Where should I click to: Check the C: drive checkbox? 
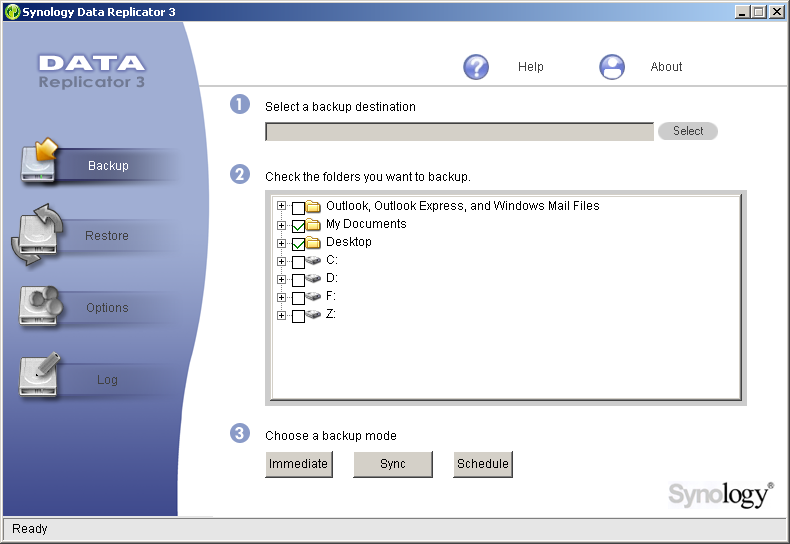(x=298, y=262)
